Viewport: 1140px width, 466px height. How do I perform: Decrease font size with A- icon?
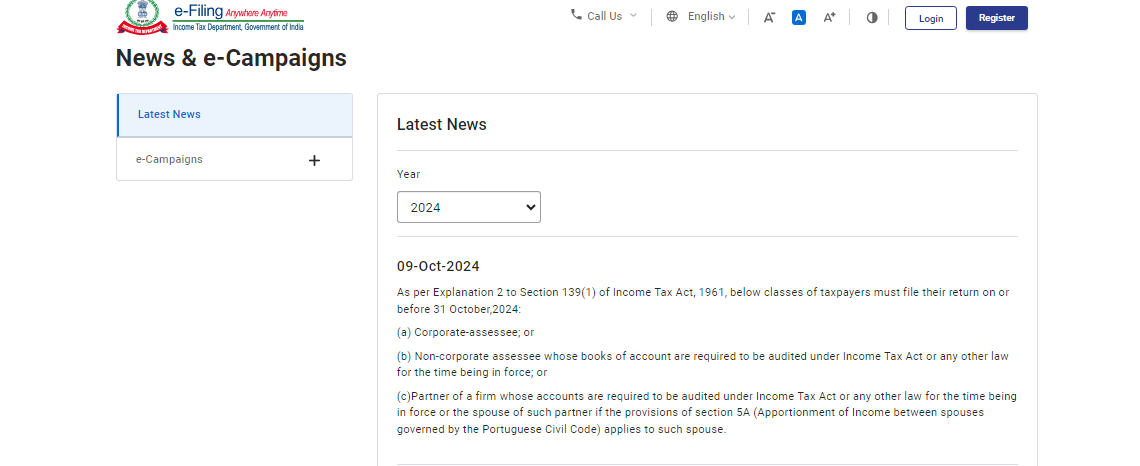pos(769,17)
